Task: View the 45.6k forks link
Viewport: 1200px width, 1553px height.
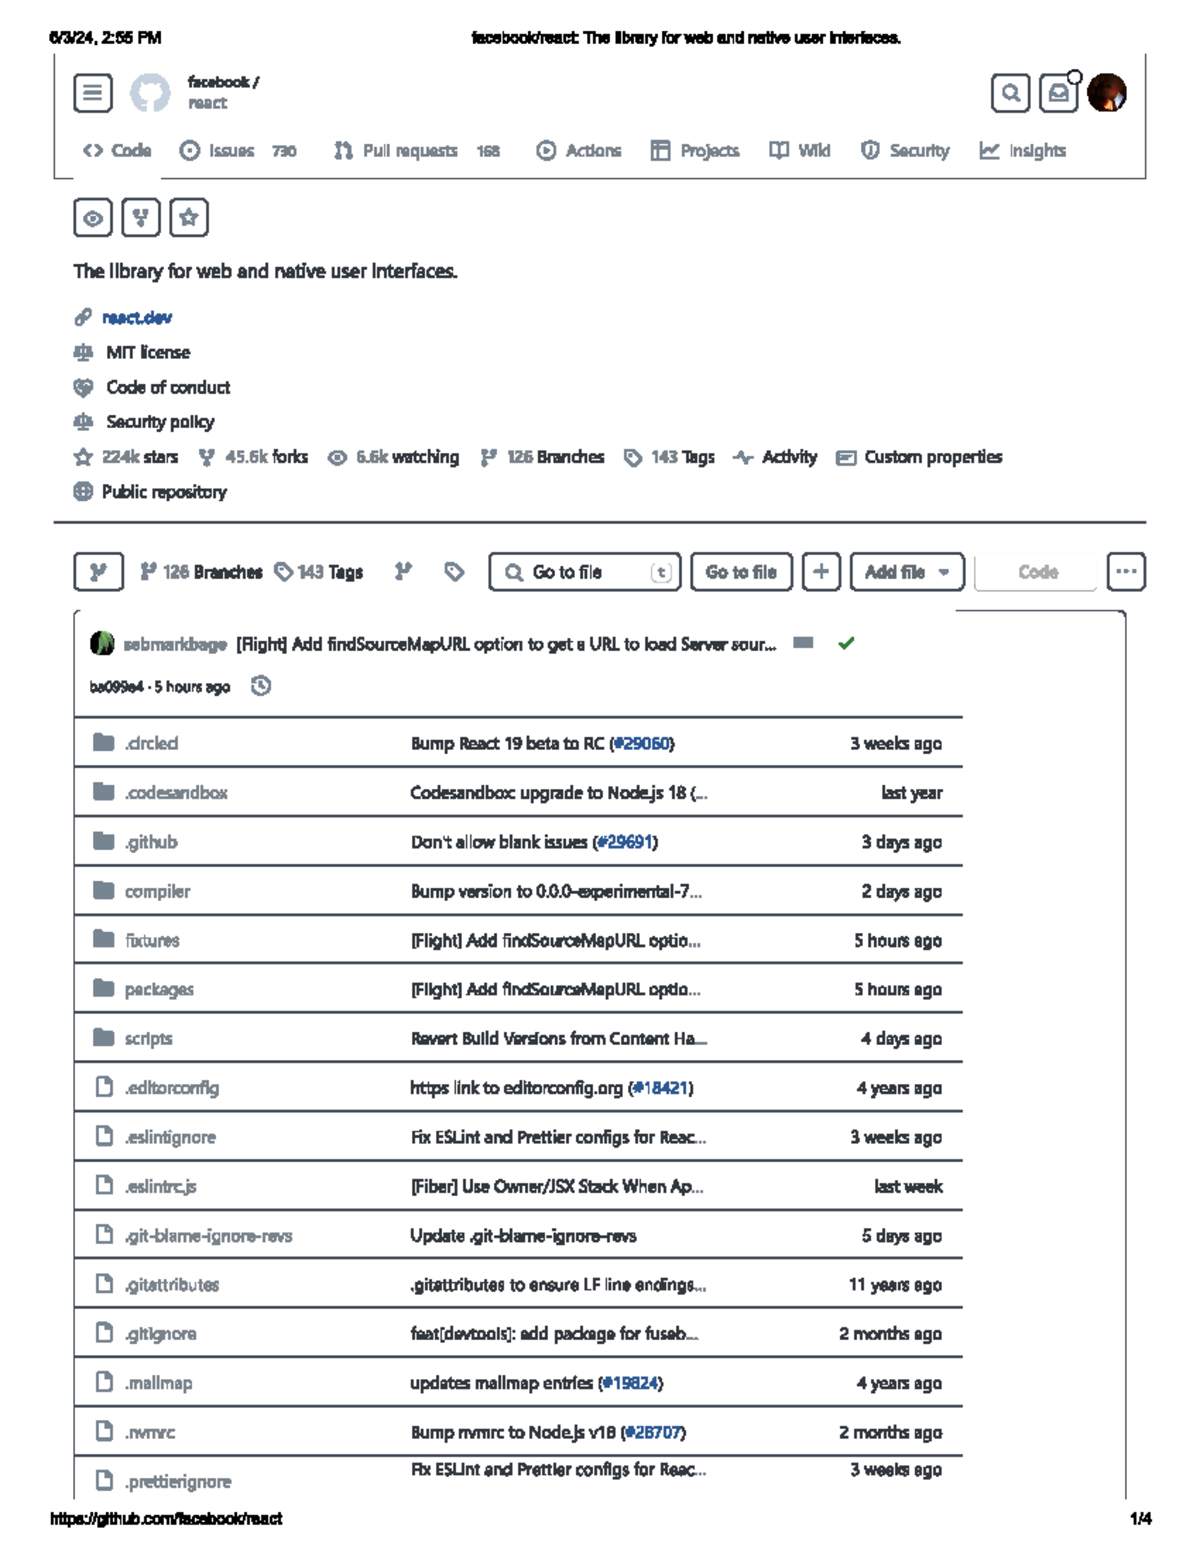Action: coord(253,457)
